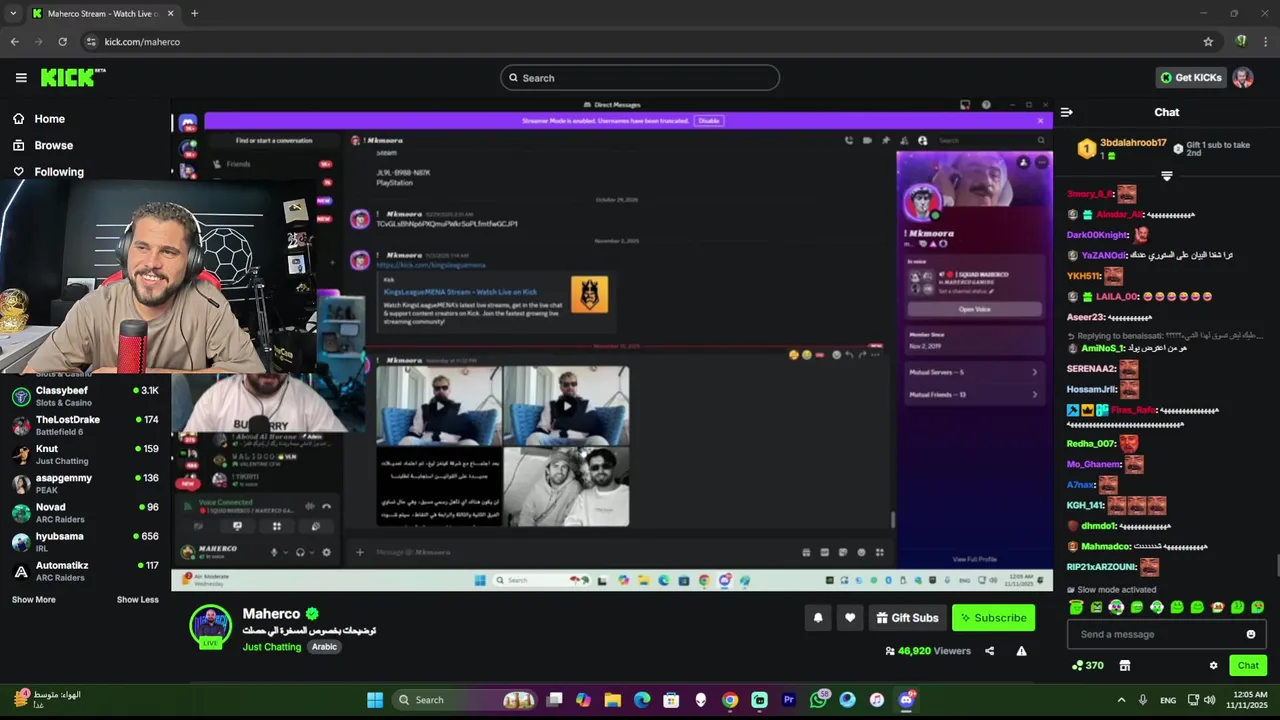The height and width of the screenshot is (720, 1280).
Task: Open user Dark00Knight in chat
Action: pos(1097,235)
